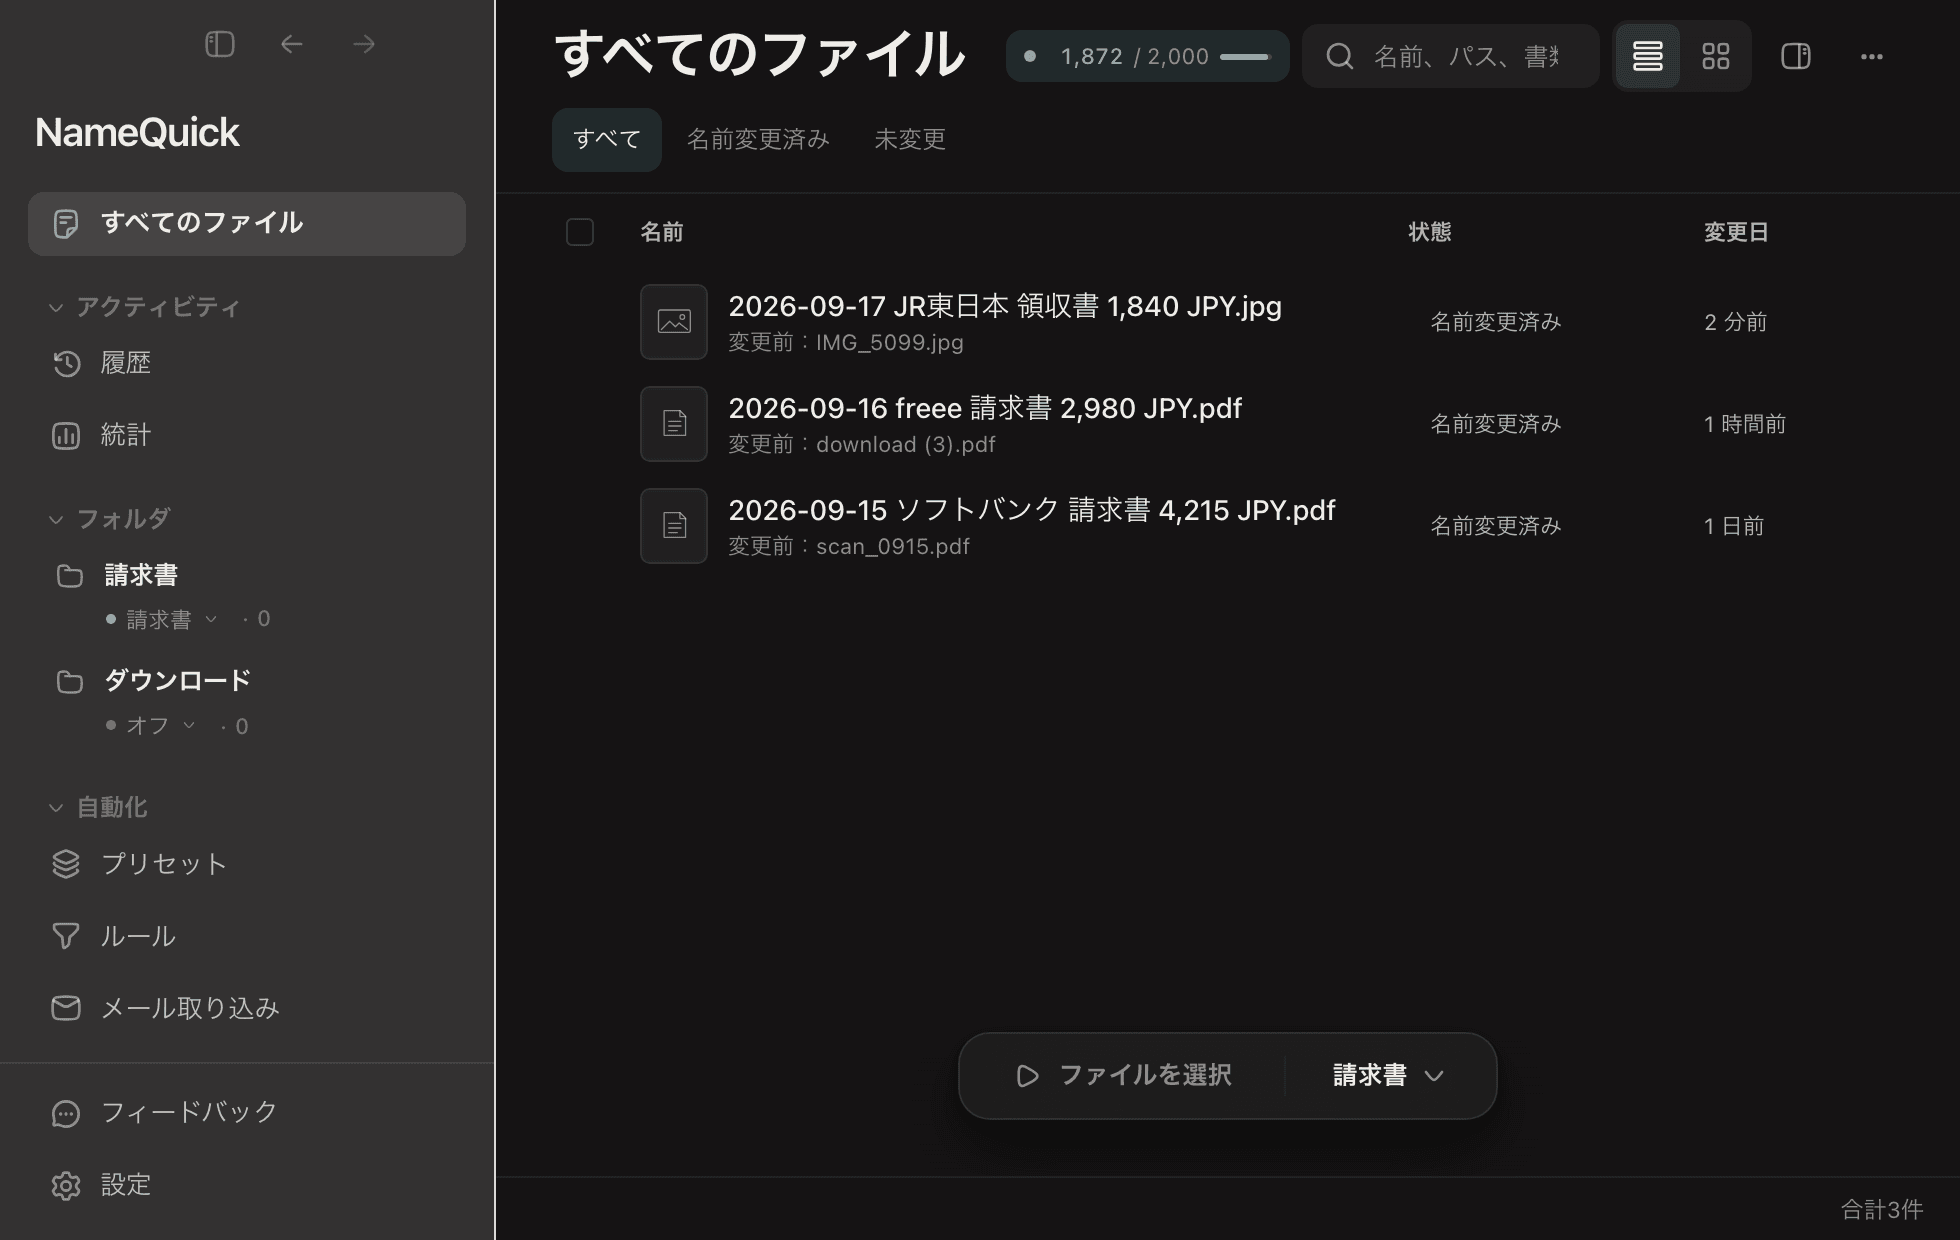
Task: Click the document icon of freee invoice
Action: pos(674,424)
